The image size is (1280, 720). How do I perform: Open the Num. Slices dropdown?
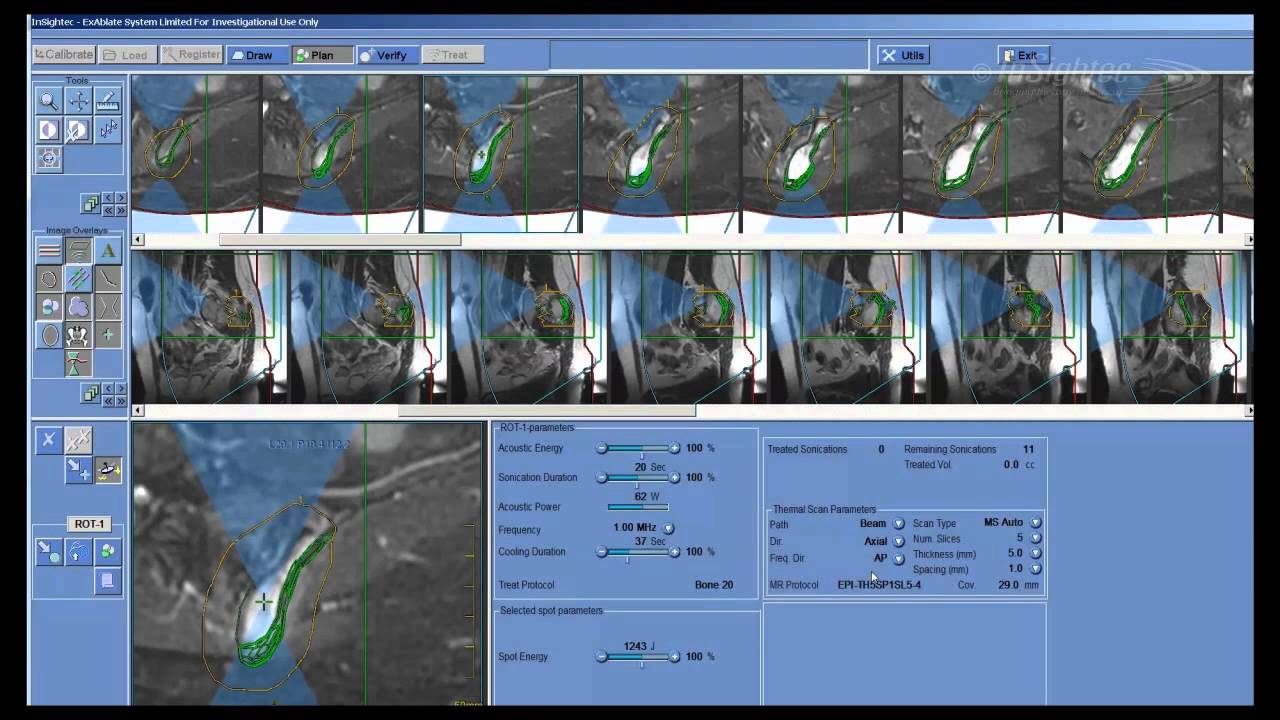coord(1036,538)
